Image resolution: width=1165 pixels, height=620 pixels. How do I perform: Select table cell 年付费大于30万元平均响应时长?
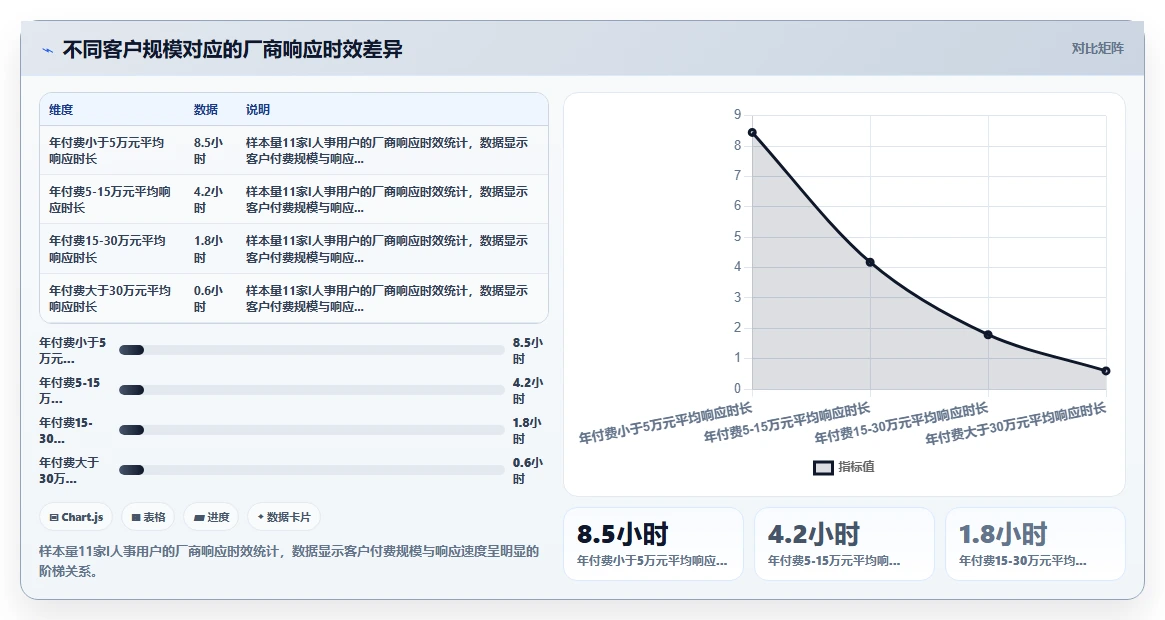pyautogui.click(x=110, y=298)
